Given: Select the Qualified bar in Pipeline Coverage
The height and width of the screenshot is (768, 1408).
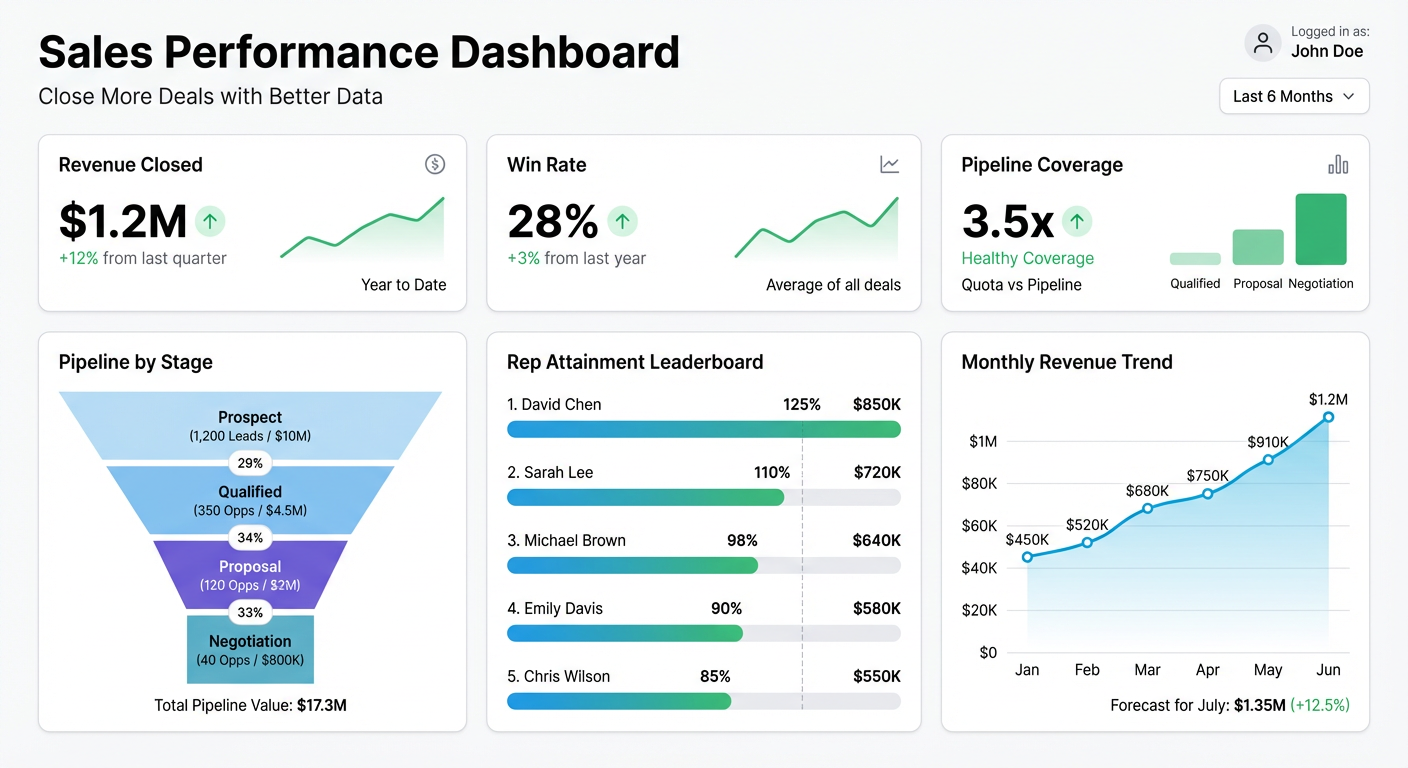Looking at the screenshot, I should [x=1195, y=259].
